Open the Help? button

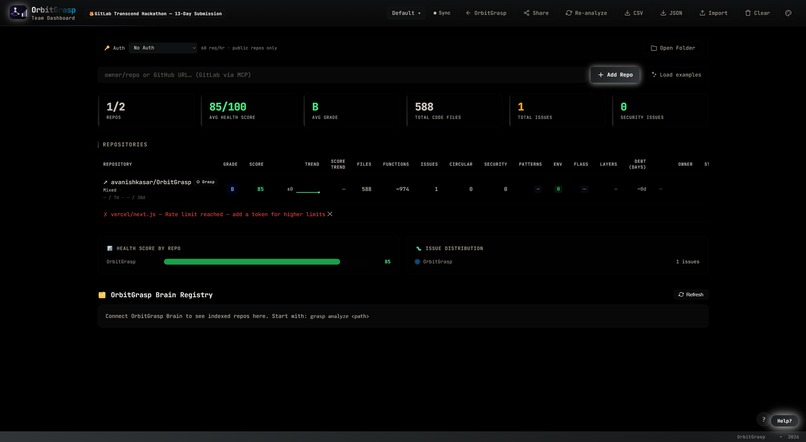(784, 420)
